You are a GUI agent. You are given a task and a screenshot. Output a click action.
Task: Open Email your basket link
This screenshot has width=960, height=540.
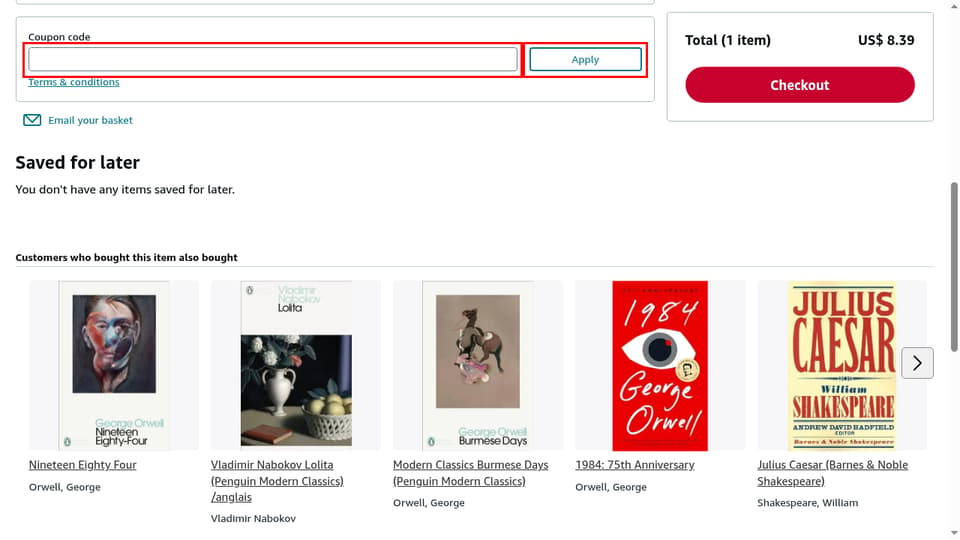[90, 120]
